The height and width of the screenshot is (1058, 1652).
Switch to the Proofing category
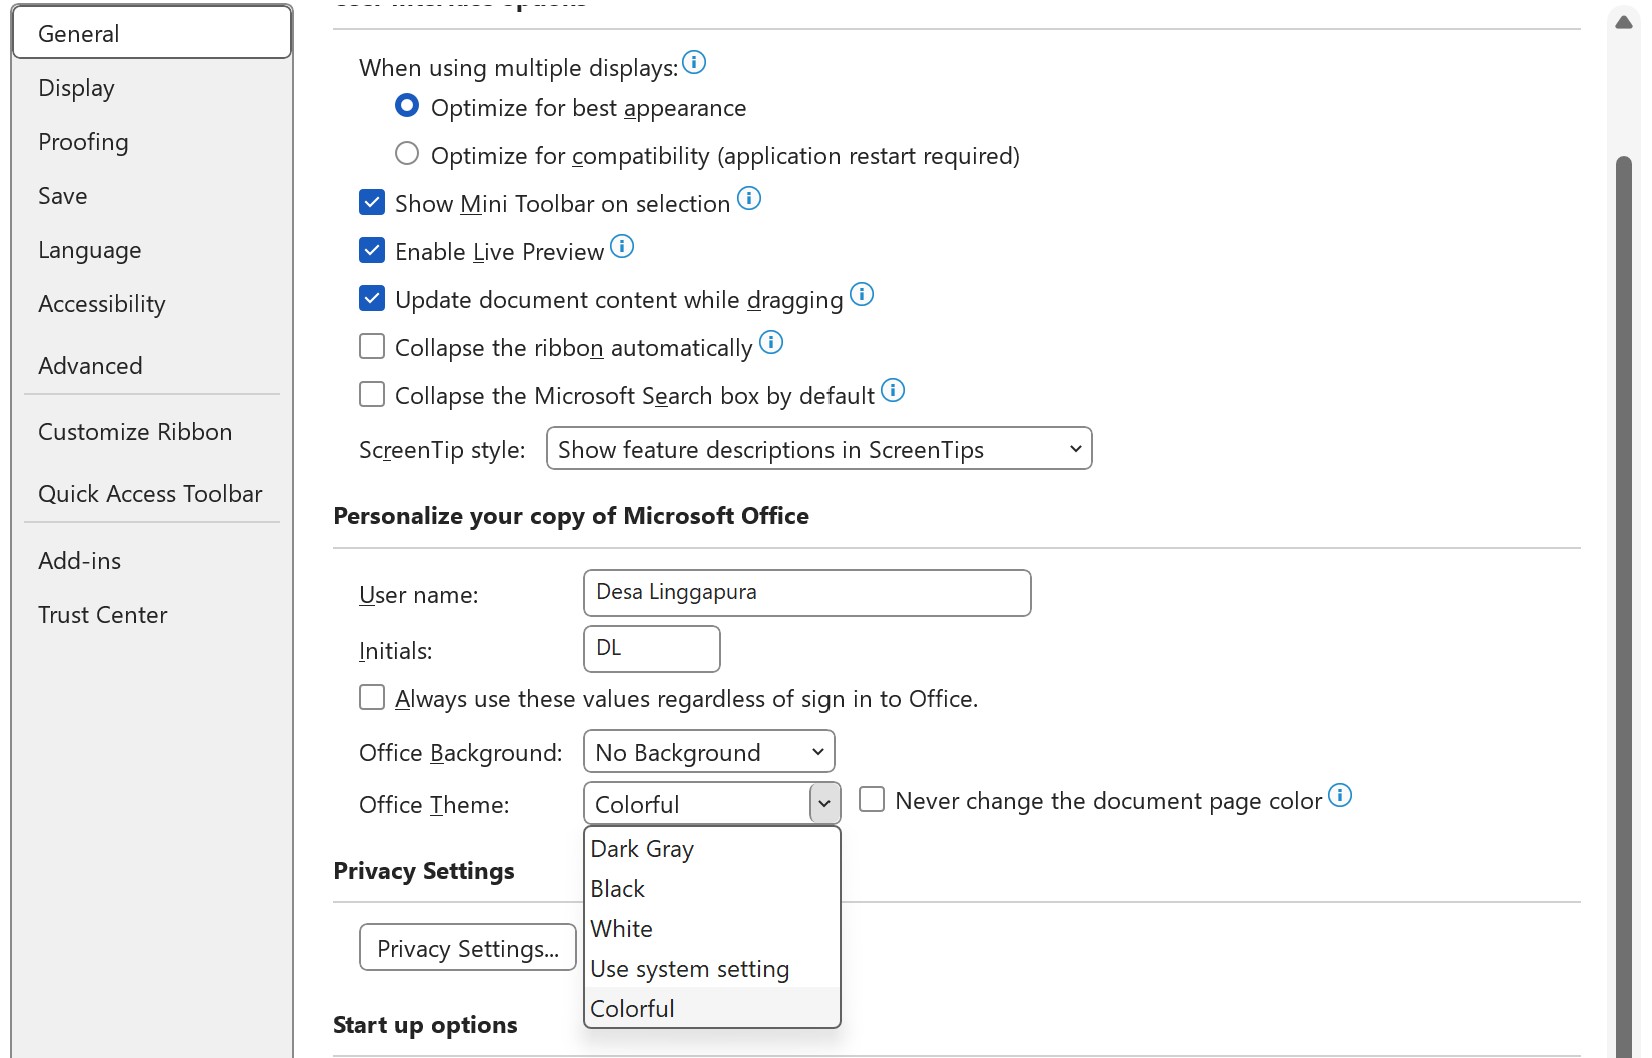[x=83, y=142]
